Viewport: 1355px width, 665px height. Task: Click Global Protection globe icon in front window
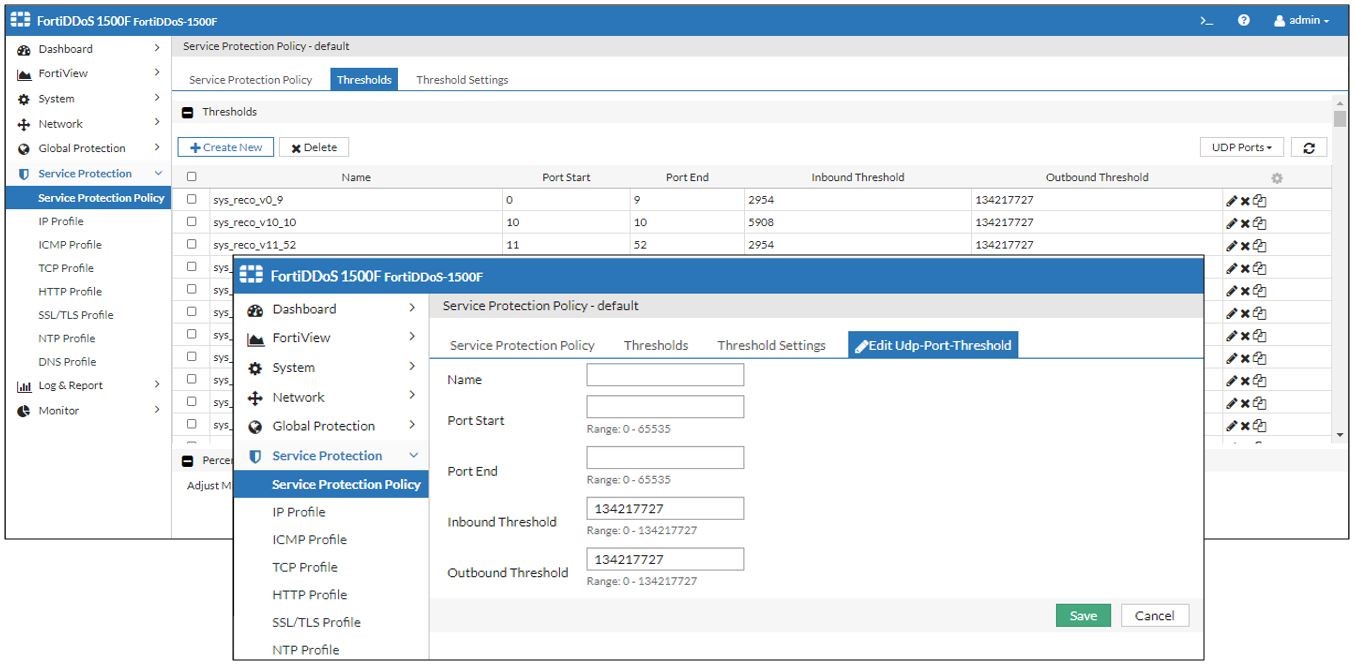255,427
